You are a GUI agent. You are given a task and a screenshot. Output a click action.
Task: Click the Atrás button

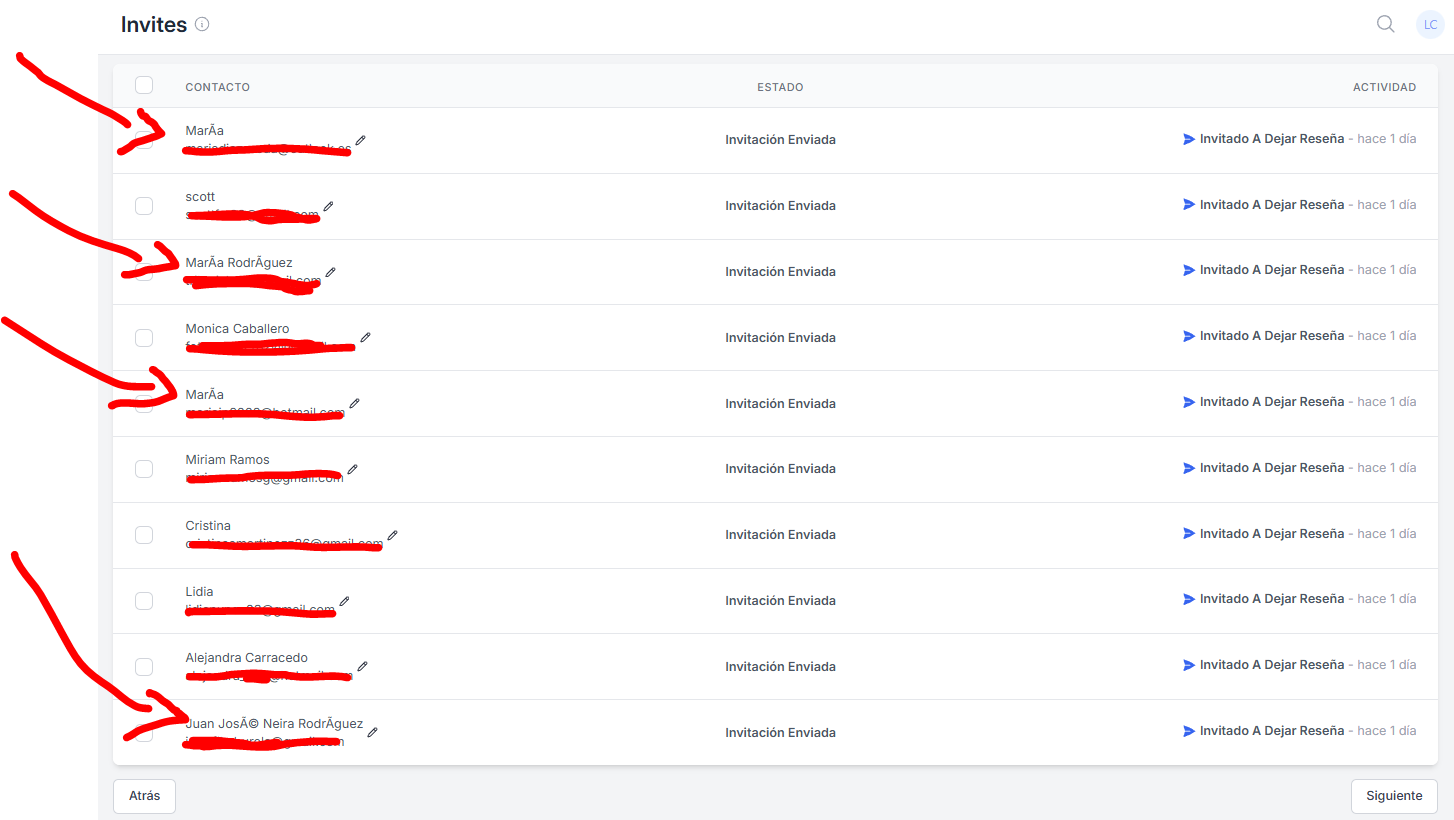pyautogui.click(x=144, y=796)
